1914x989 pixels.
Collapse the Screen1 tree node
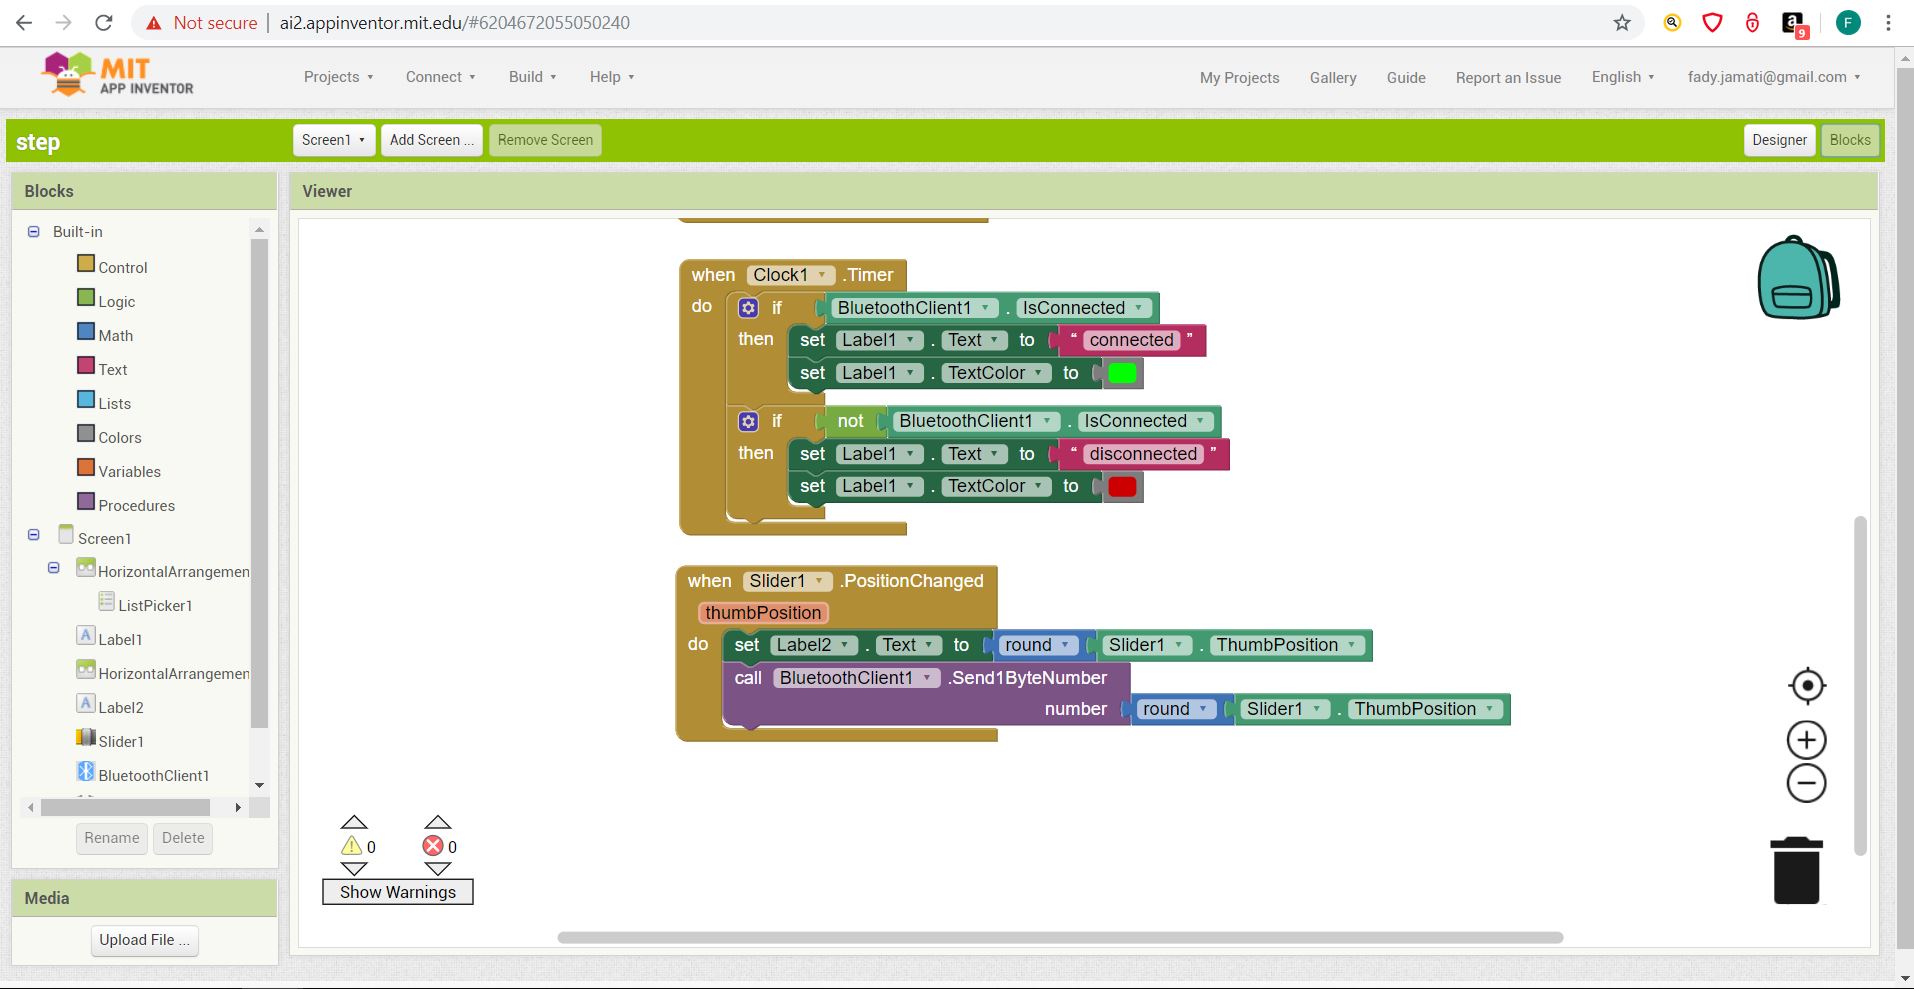pyautogui.click(x=33, y=535)
